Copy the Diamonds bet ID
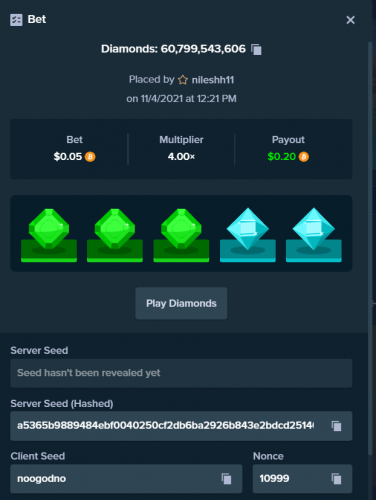 pyautogui.click(x=256, y=49)
